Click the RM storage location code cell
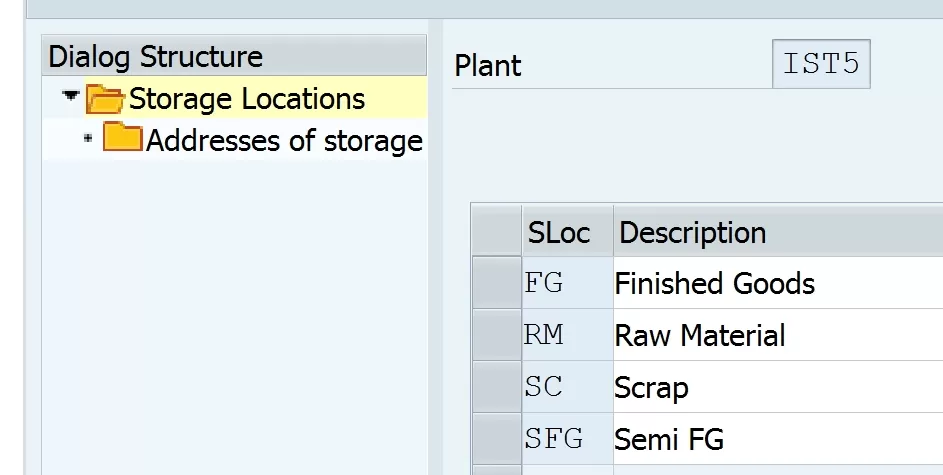 click(x=567, y=335)
